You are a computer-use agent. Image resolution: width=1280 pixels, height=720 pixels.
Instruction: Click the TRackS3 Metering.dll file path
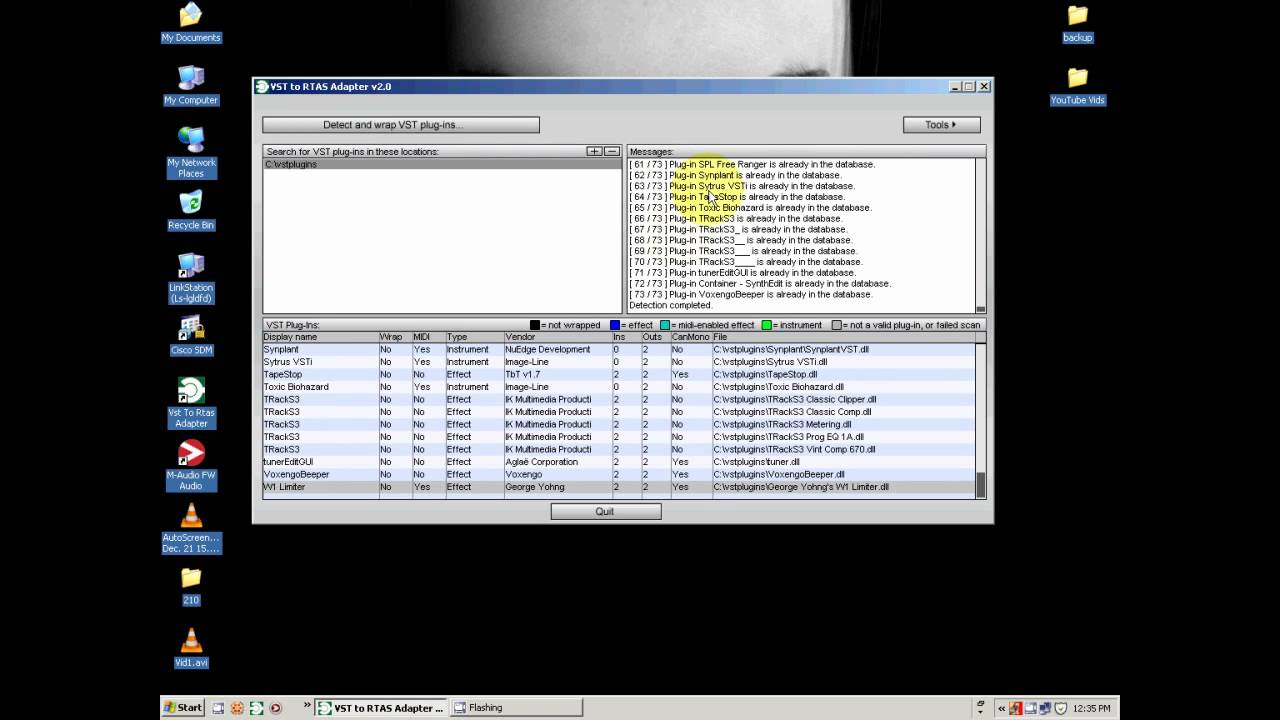[x=782, y=425]
